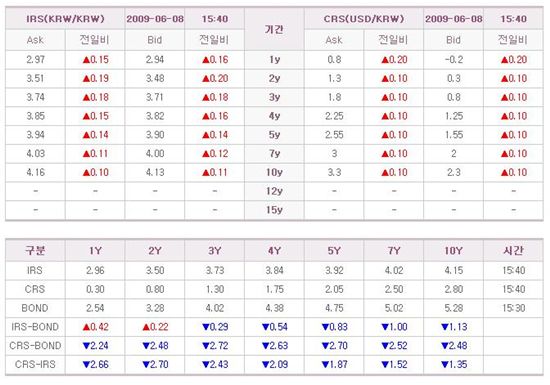Click the 15y period row label
This screenshot has height=385, width=550.
(x=274, y=210)
